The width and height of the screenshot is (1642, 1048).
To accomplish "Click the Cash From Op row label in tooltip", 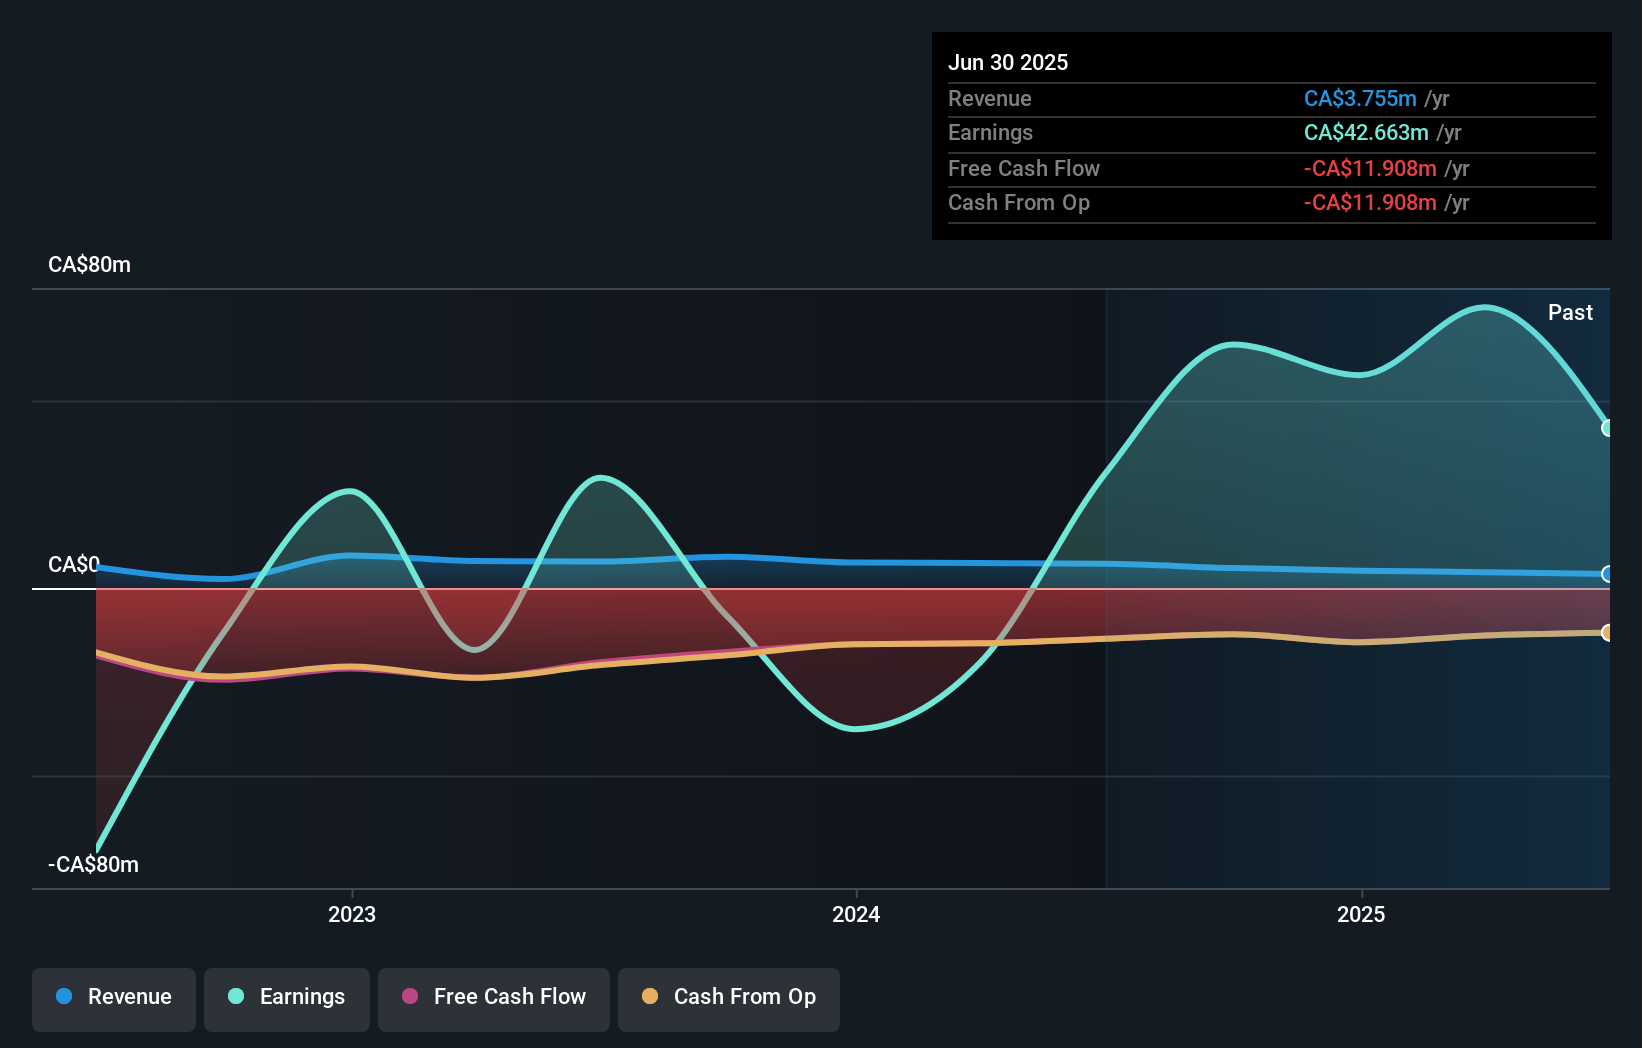I will tap(1019, 203).
